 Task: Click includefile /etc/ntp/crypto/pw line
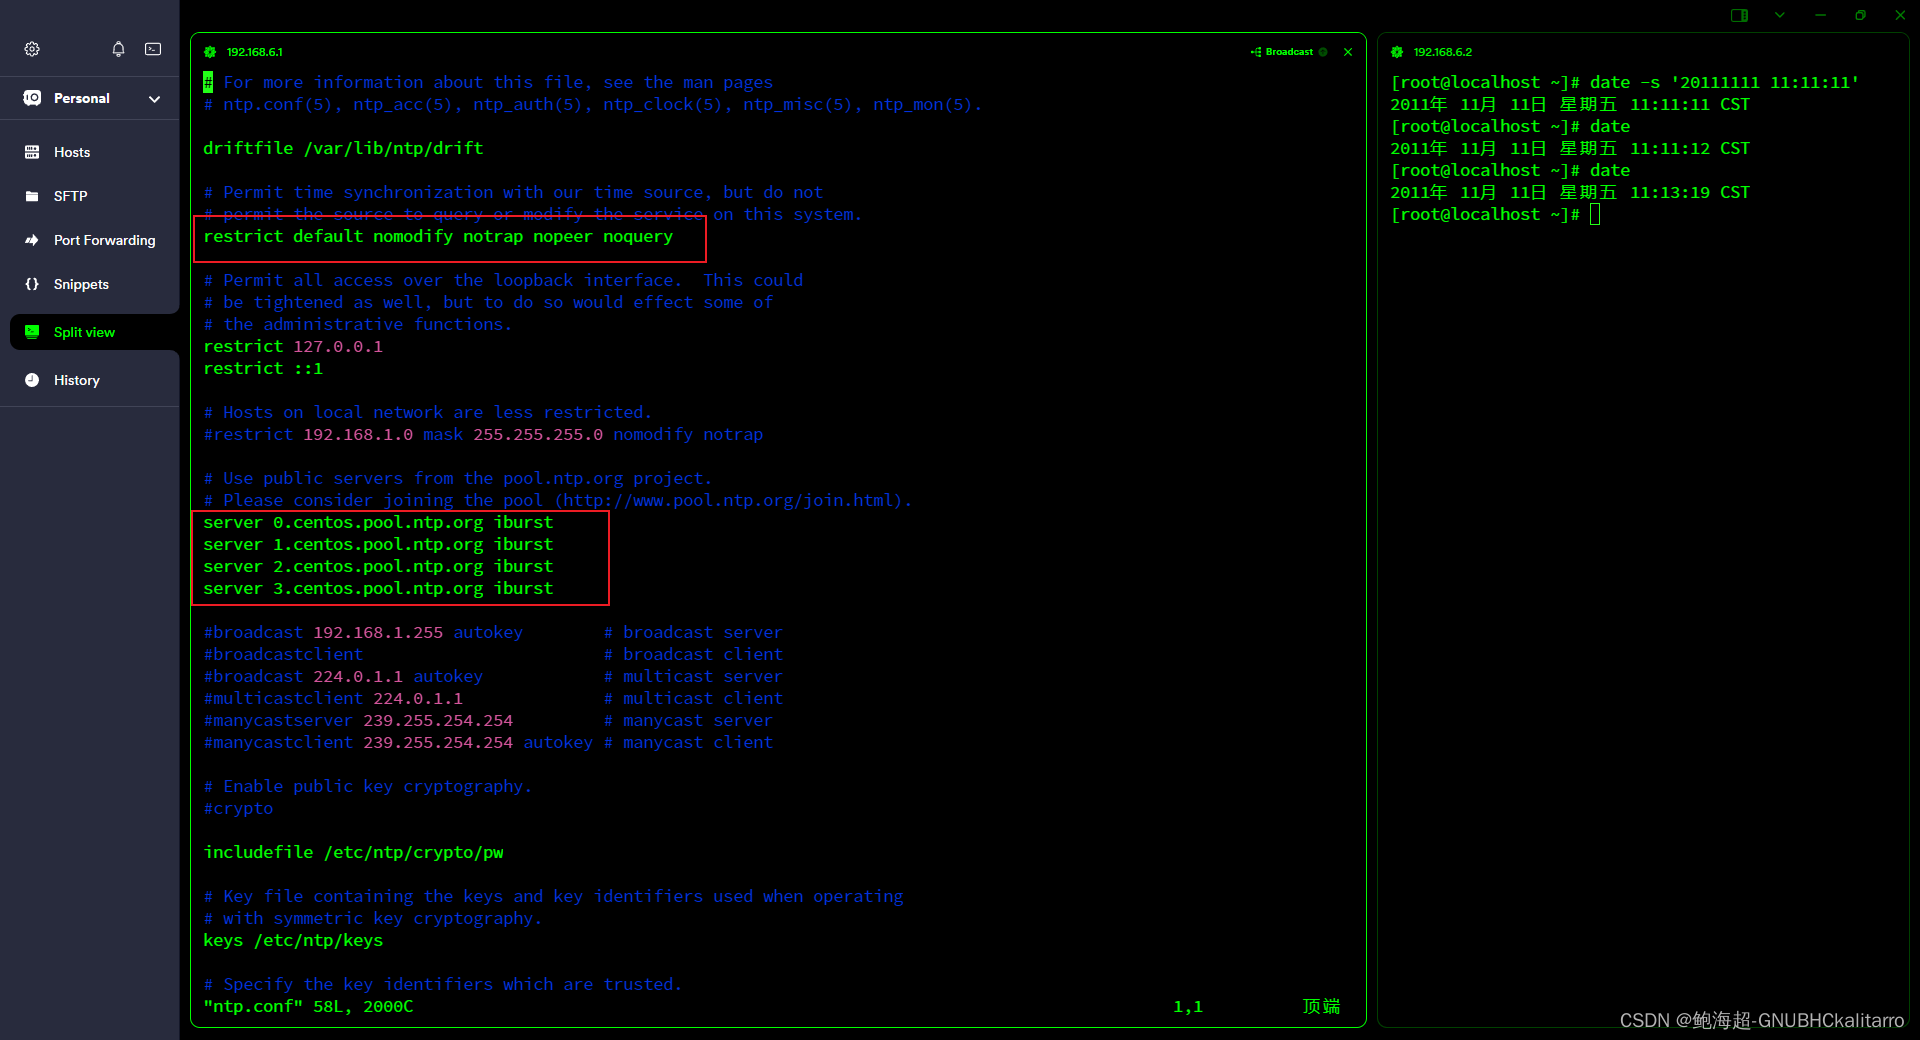coord(353,852)
